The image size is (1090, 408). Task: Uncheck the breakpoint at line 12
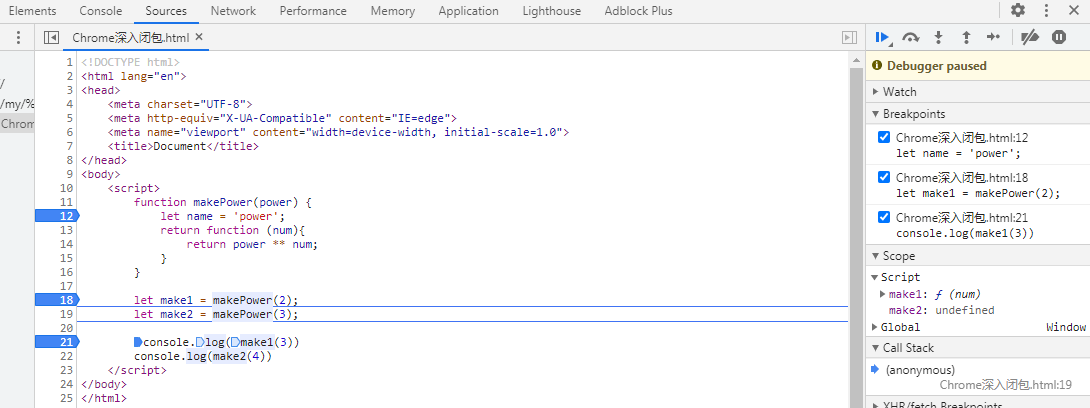point(884,137)
